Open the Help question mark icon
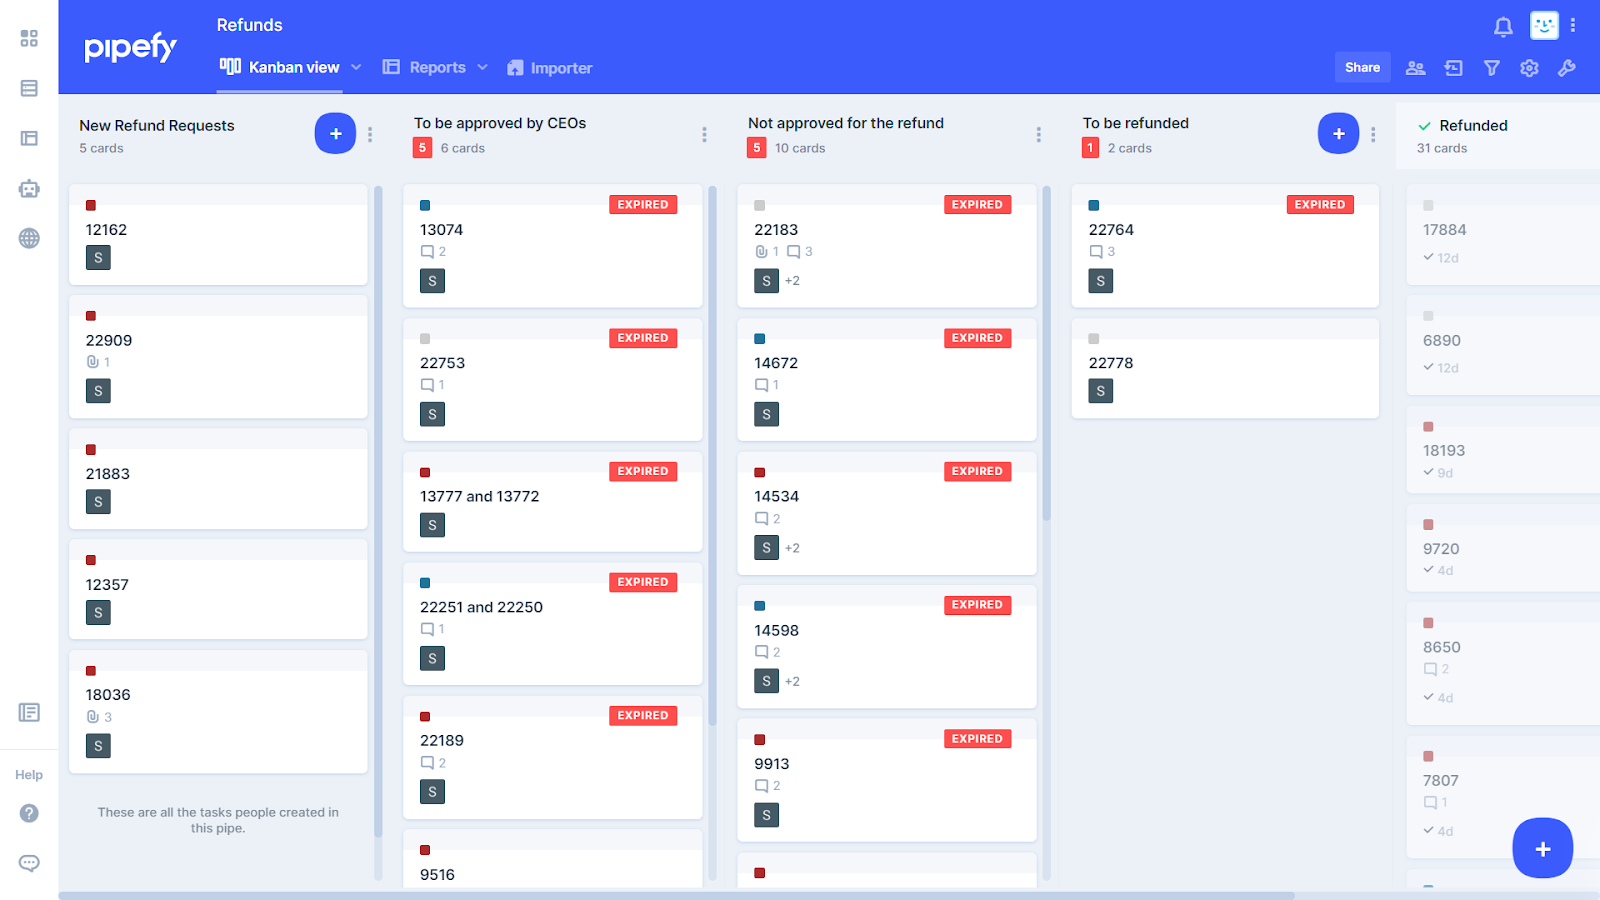 point(29,813)
